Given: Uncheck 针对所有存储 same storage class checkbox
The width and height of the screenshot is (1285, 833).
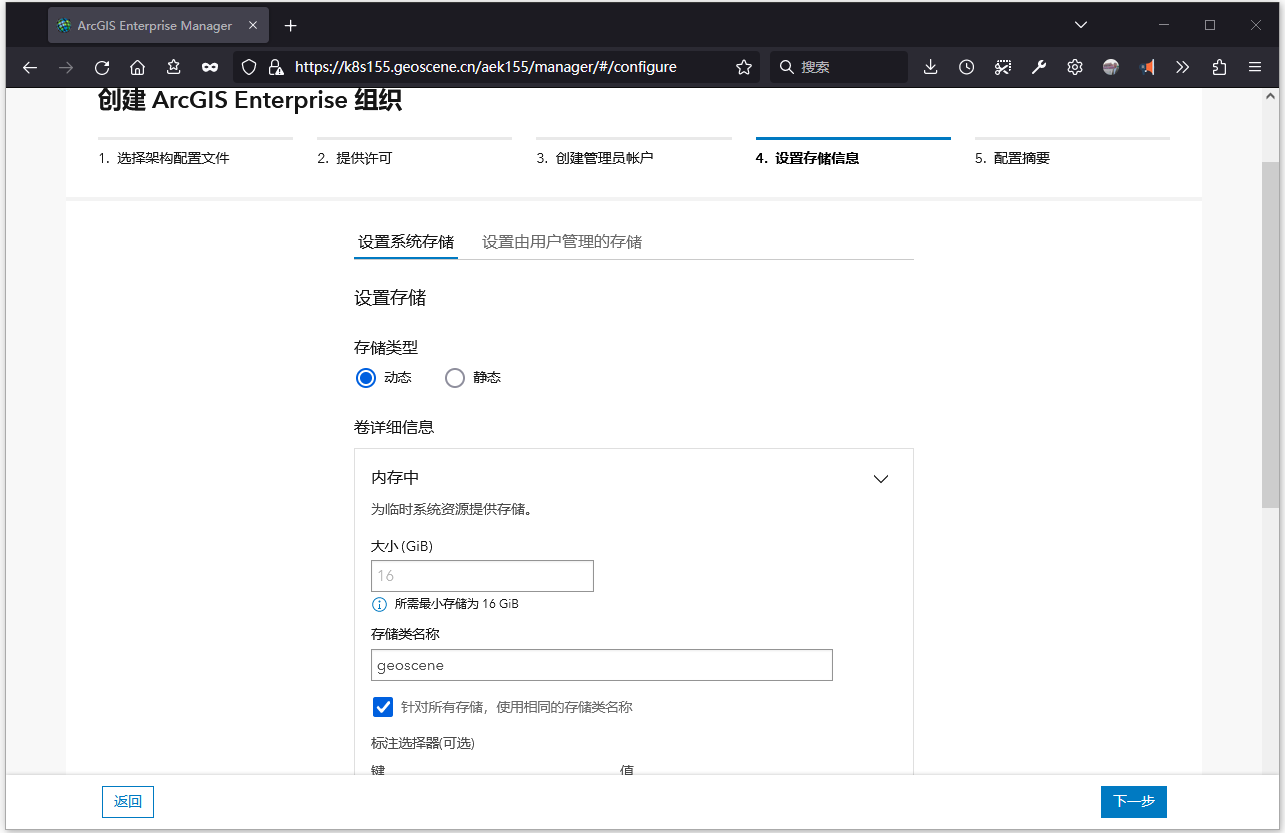Looking at the screenshot, I should (x=383, y=707).
